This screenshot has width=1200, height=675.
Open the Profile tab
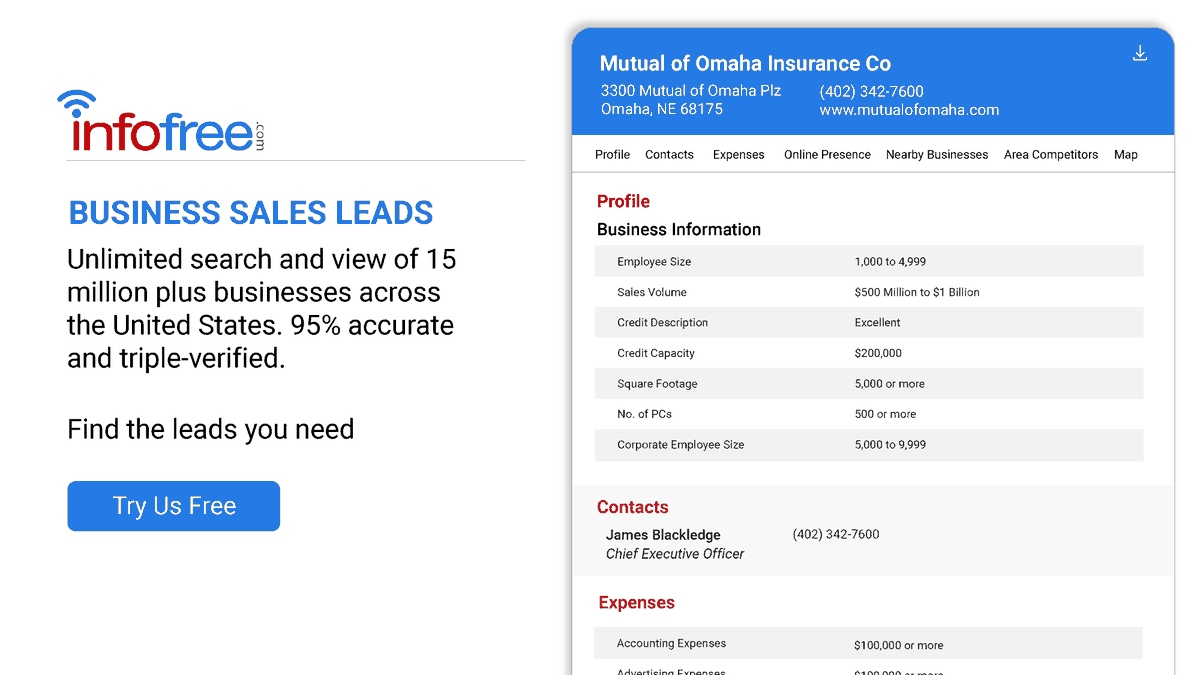612,154
